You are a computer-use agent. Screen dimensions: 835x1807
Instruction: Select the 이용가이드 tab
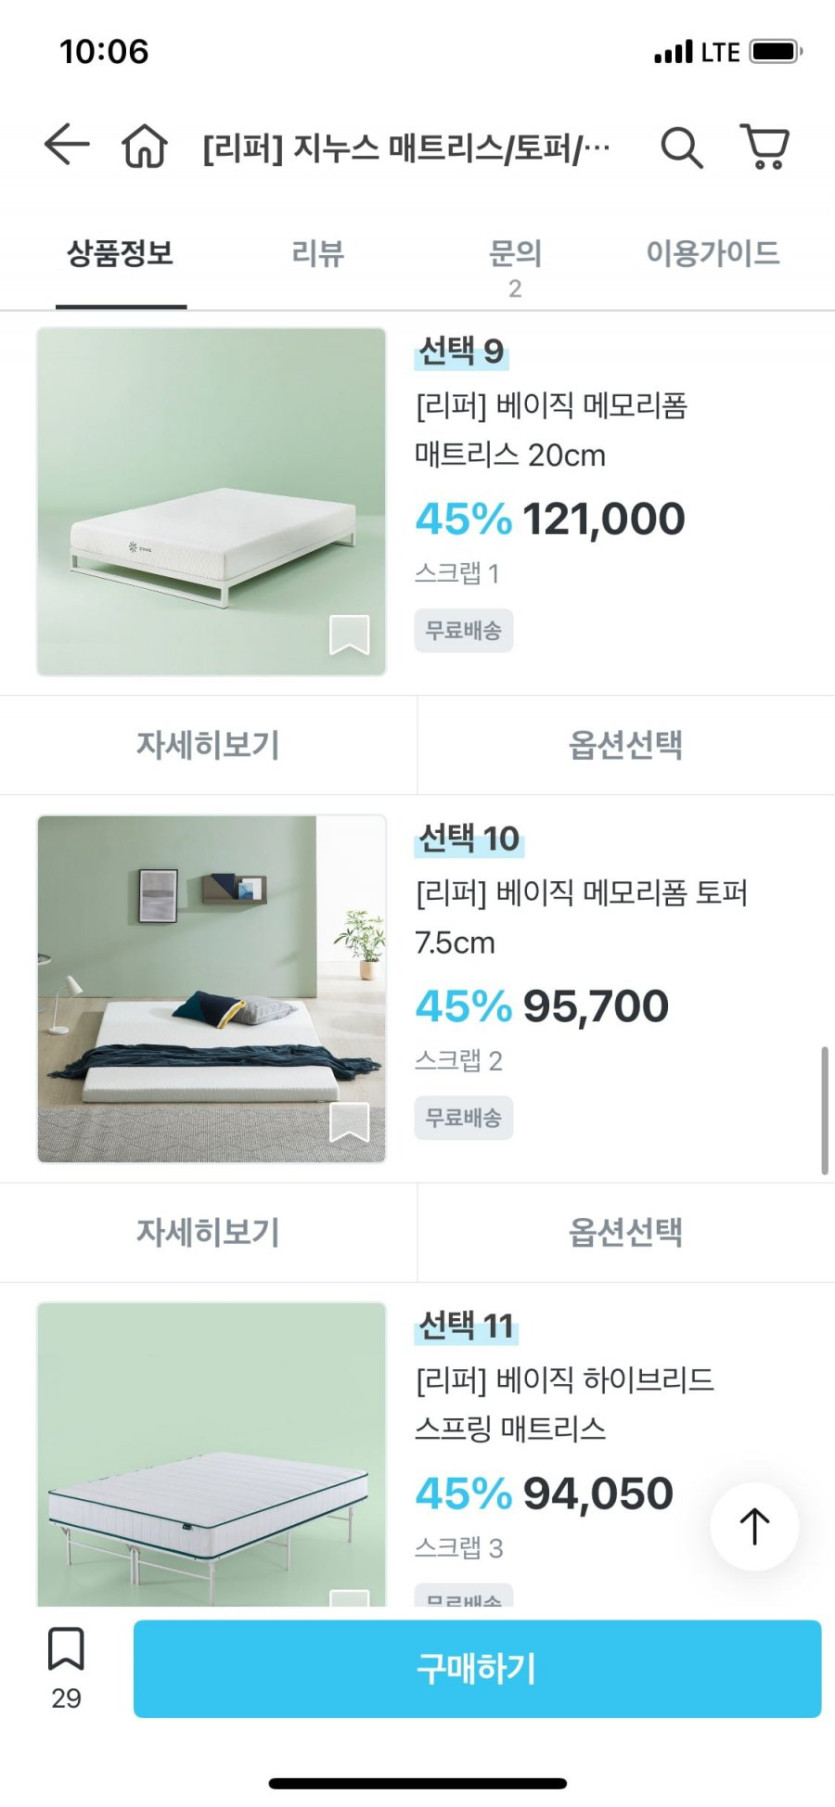(712, 254)
